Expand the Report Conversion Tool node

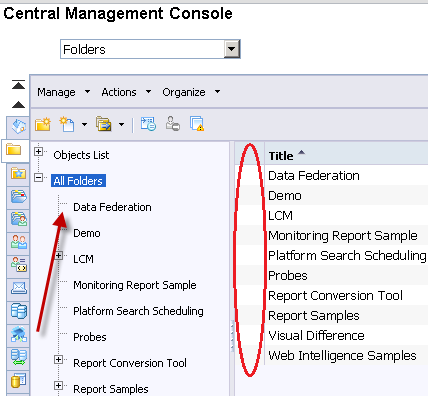coord(59,360)
